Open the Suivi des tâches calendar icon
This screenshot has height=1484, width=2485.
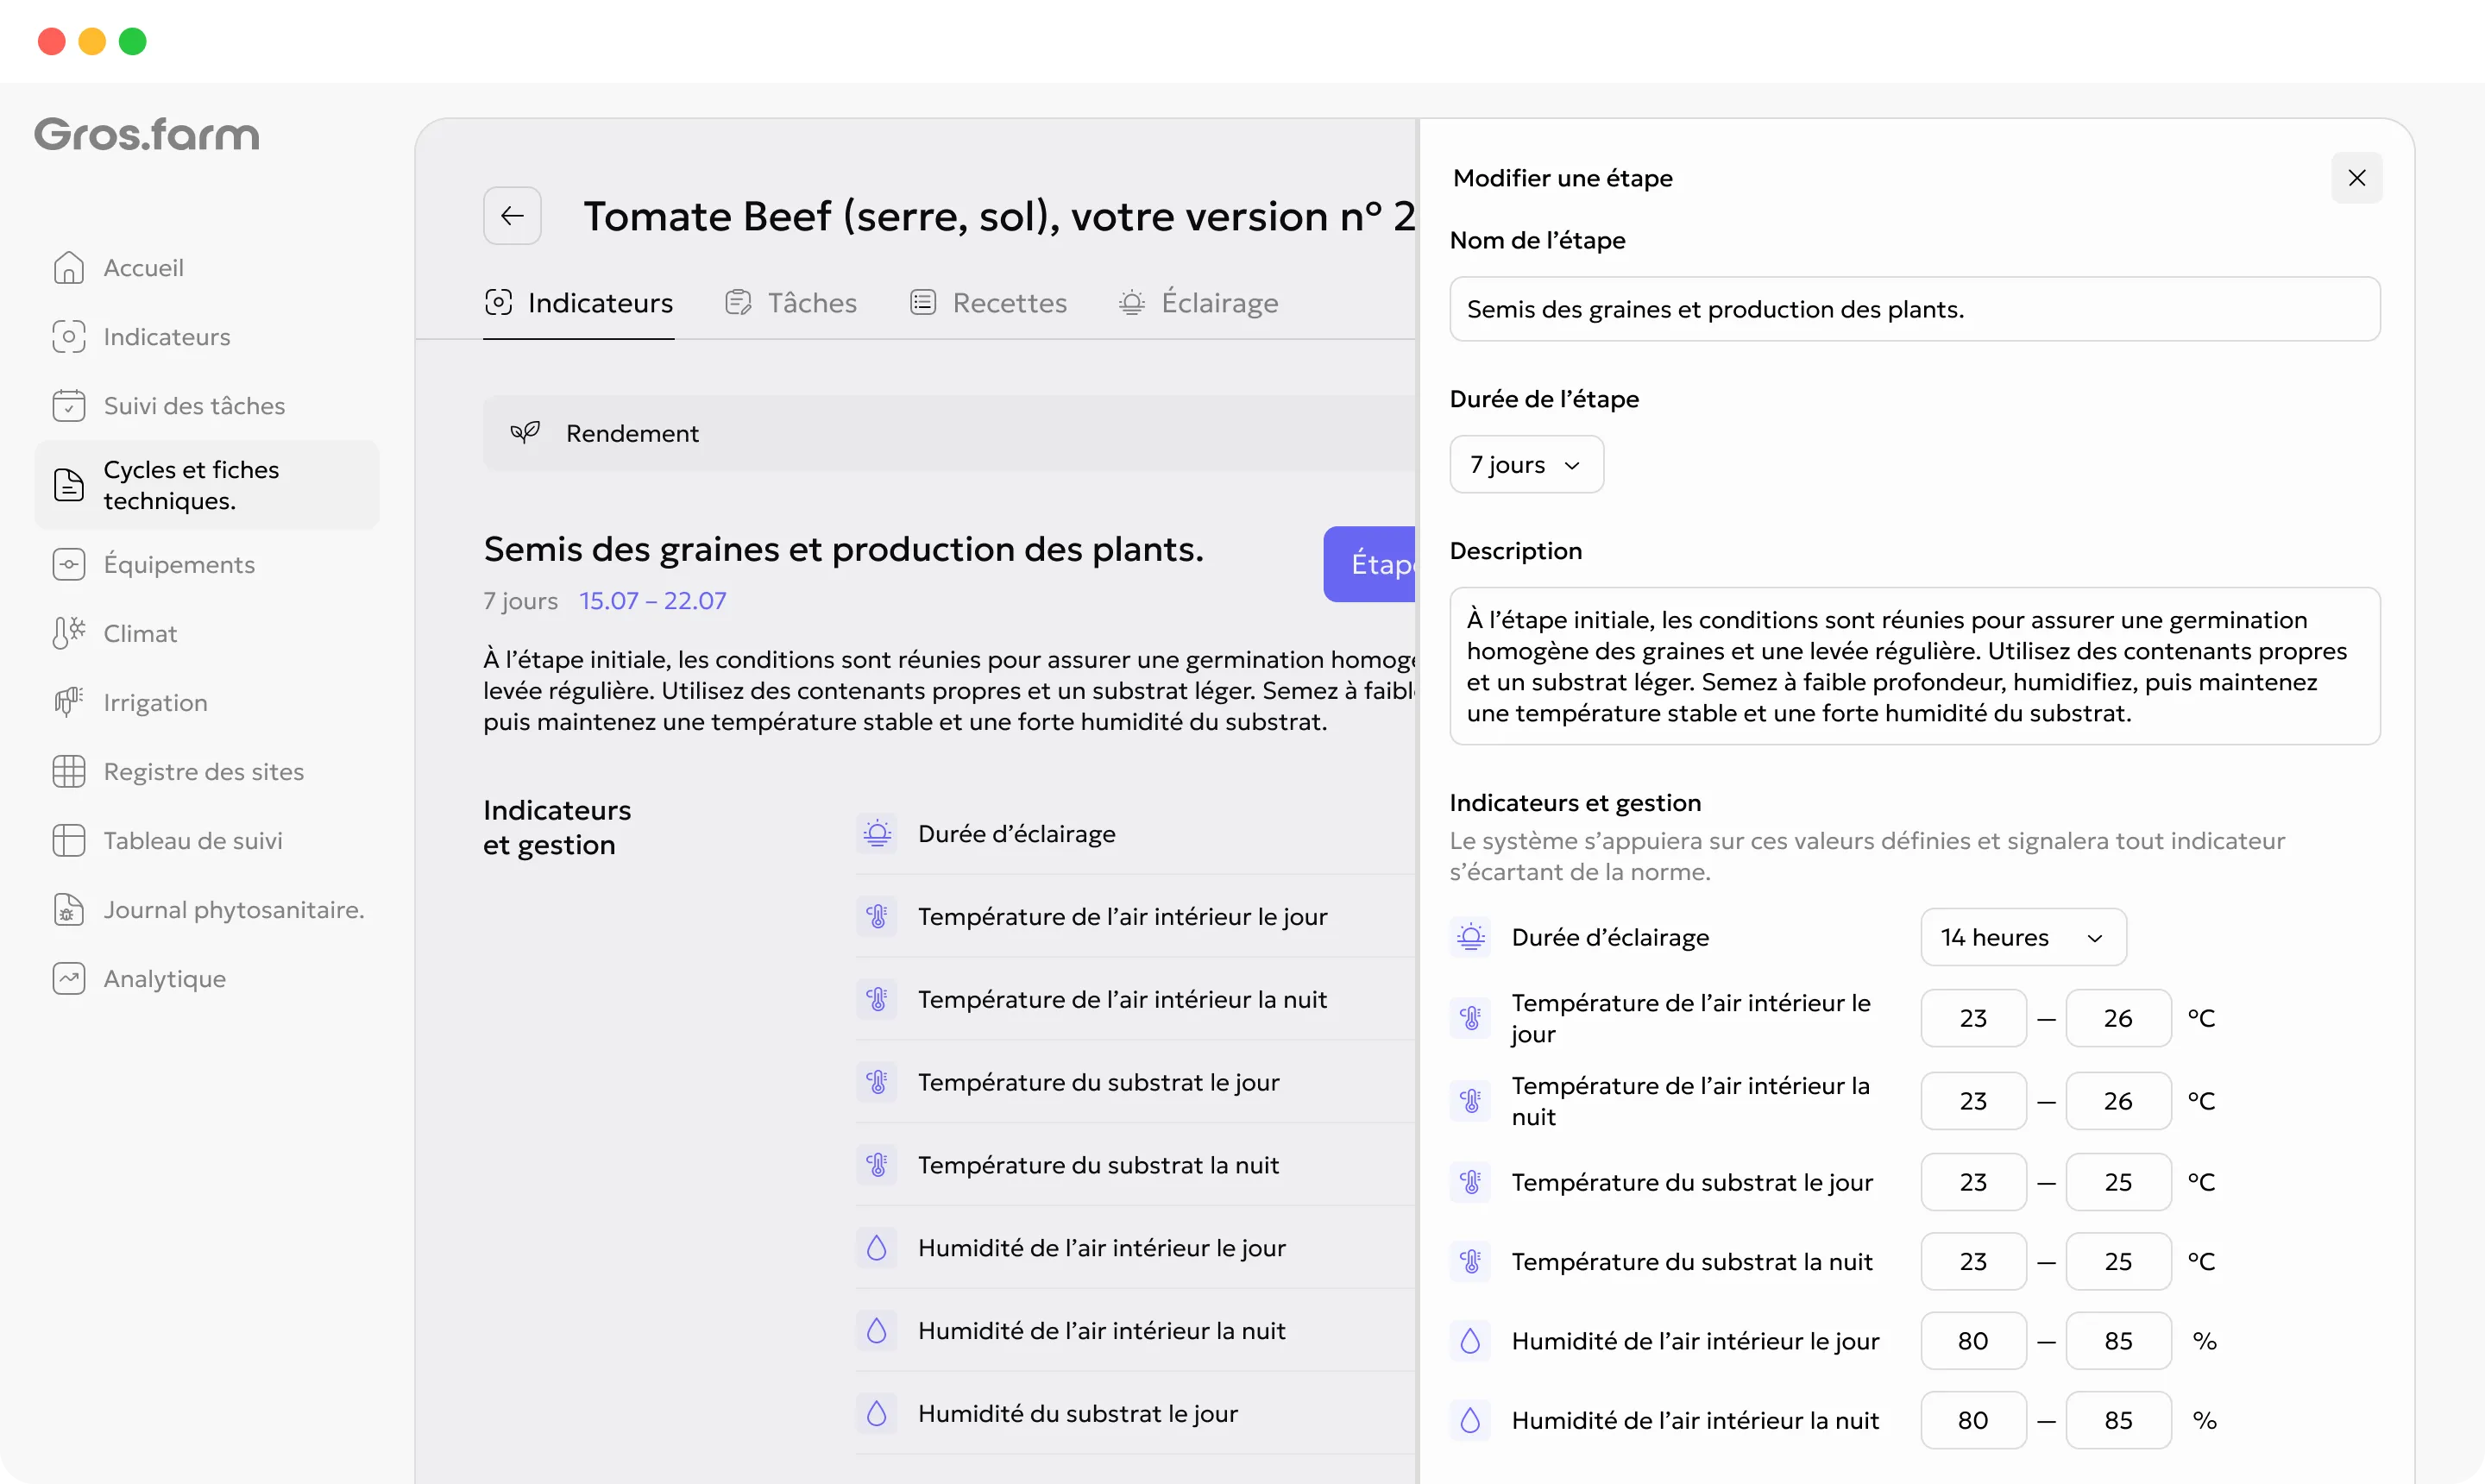[68, 406]
